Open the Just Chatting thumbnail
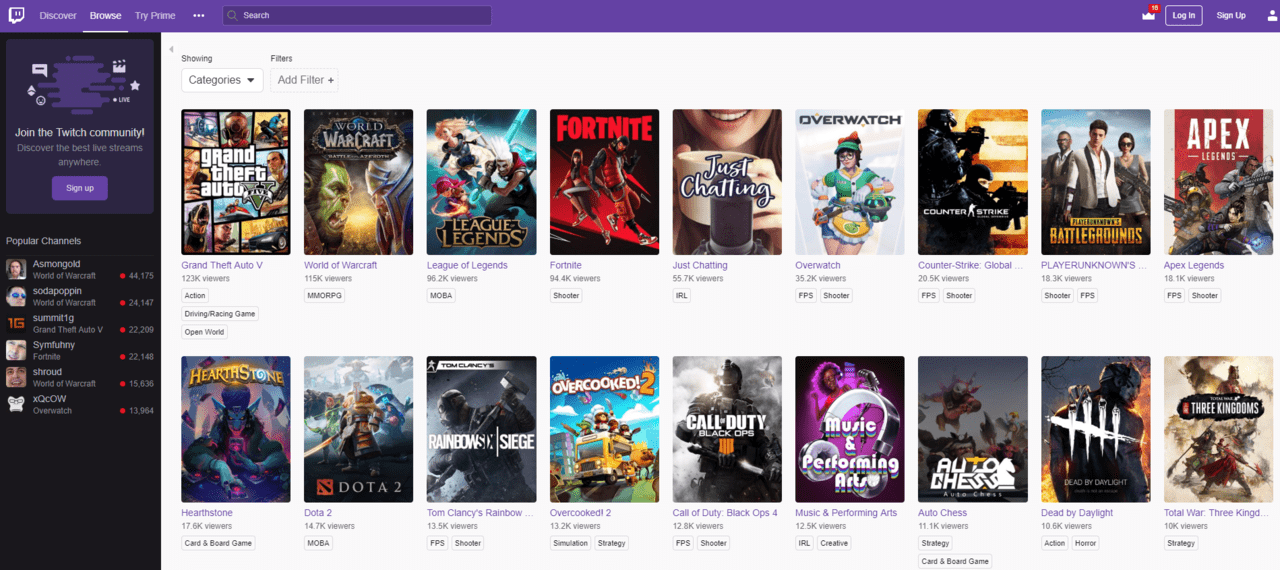This screenshot has height=570, width=1280. pyautogui.click(x=728, y=182)
